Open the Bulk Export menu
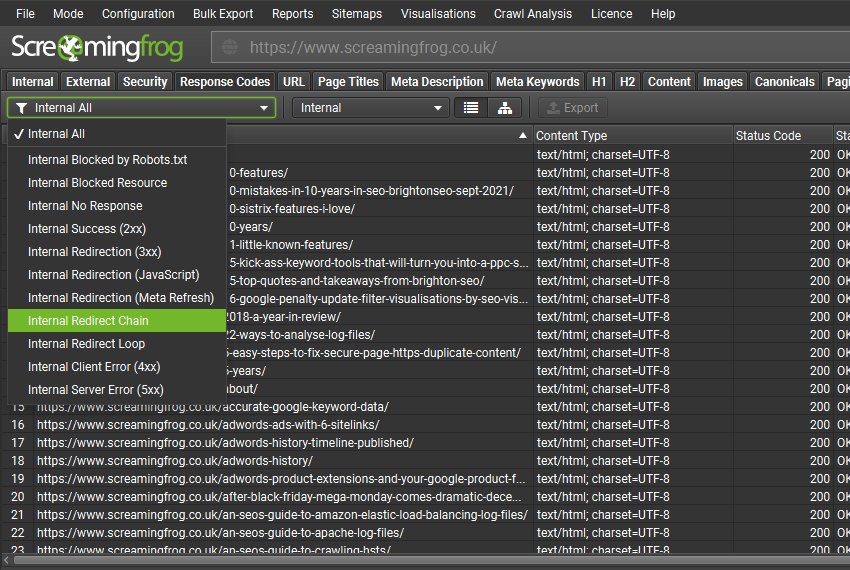Viewport: 850px width, 570px height. [223, 14]
